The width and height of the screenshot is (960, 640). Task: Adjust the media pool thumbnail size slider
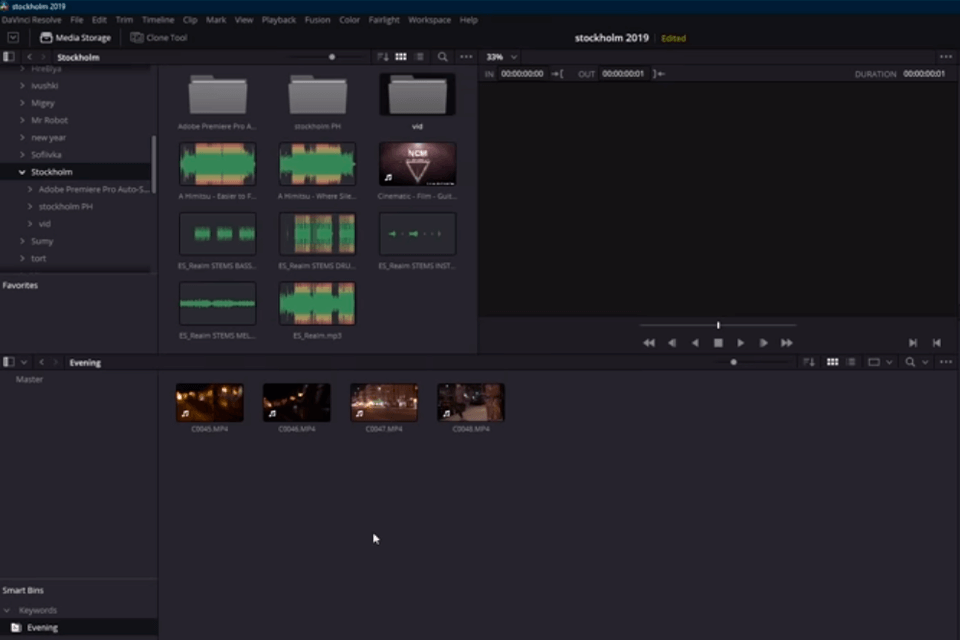click(733, 362)
